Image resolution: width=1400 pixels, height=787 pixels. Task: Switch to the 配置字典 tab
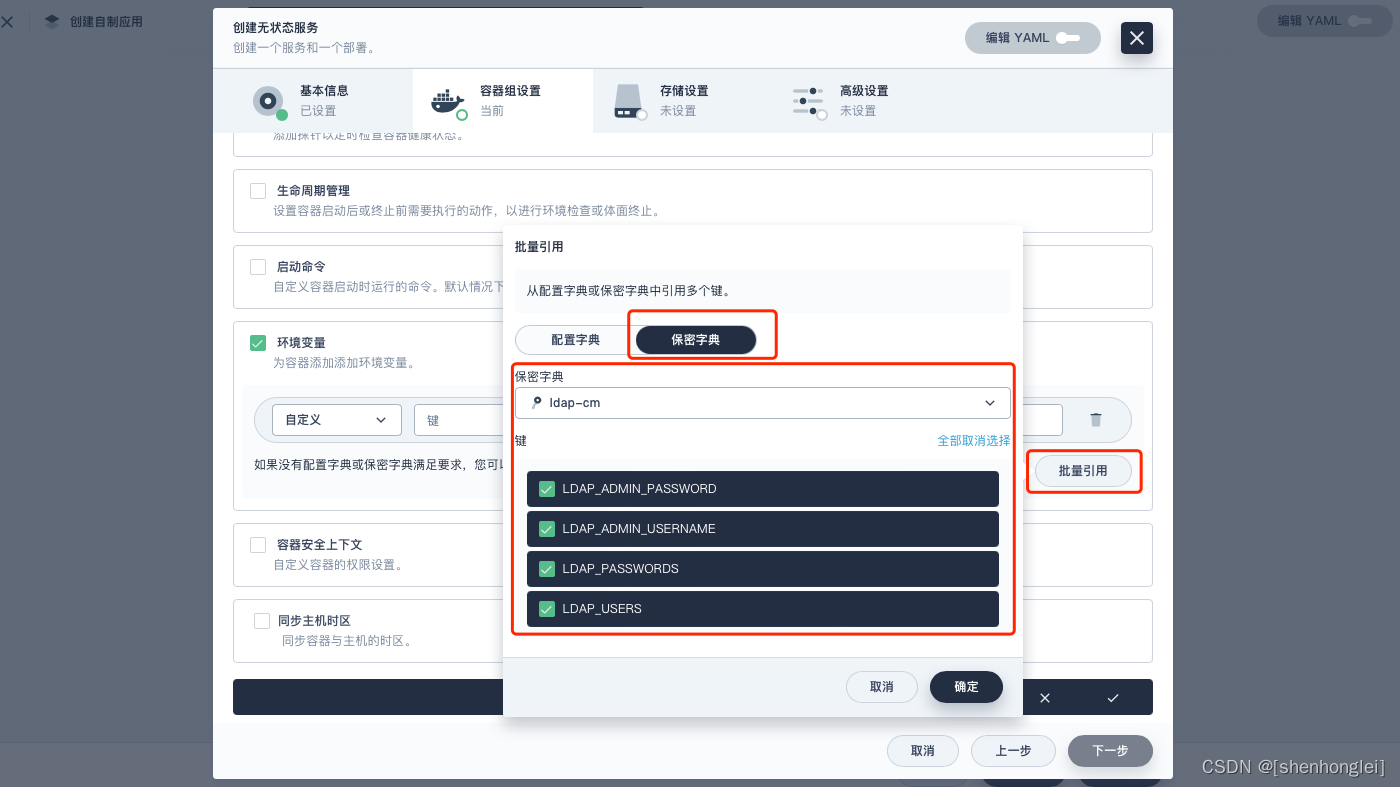576,340
